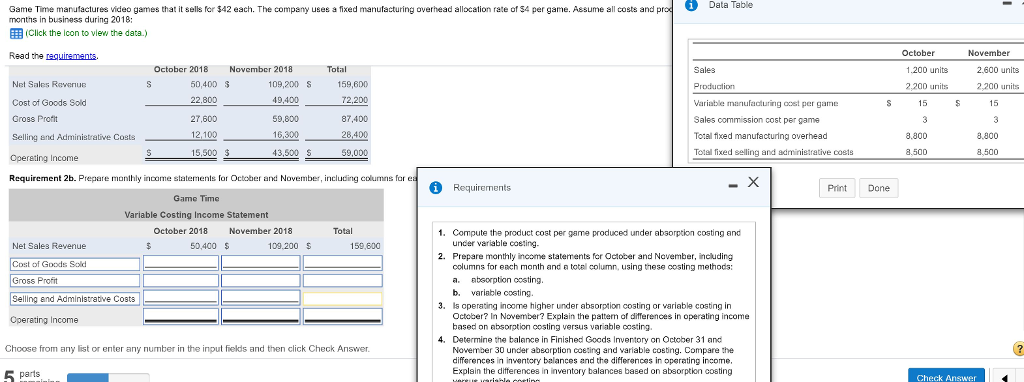Click 'Sales commission cost per game' row label

click(x=756, y=119)
